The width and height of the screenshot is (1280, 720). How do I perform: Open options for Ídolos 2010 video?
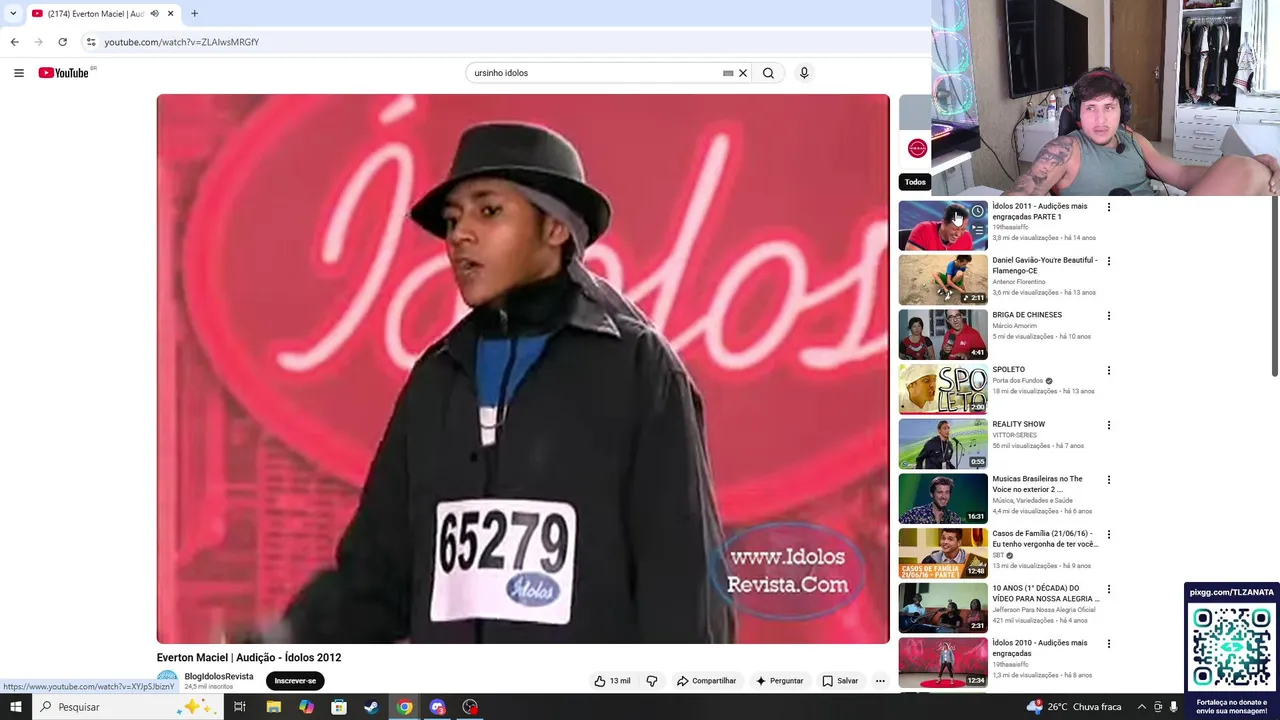[1108, 644]
